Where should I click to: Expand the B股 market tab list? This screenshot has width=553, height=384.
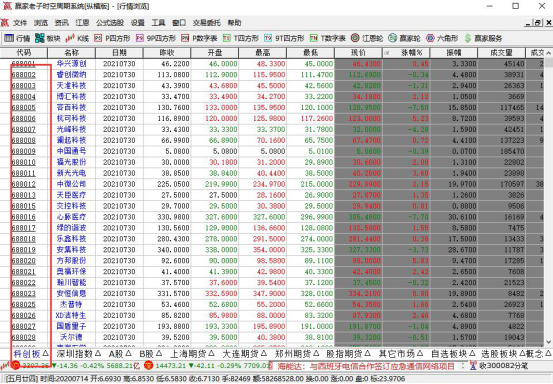click(x=159, y=353)
